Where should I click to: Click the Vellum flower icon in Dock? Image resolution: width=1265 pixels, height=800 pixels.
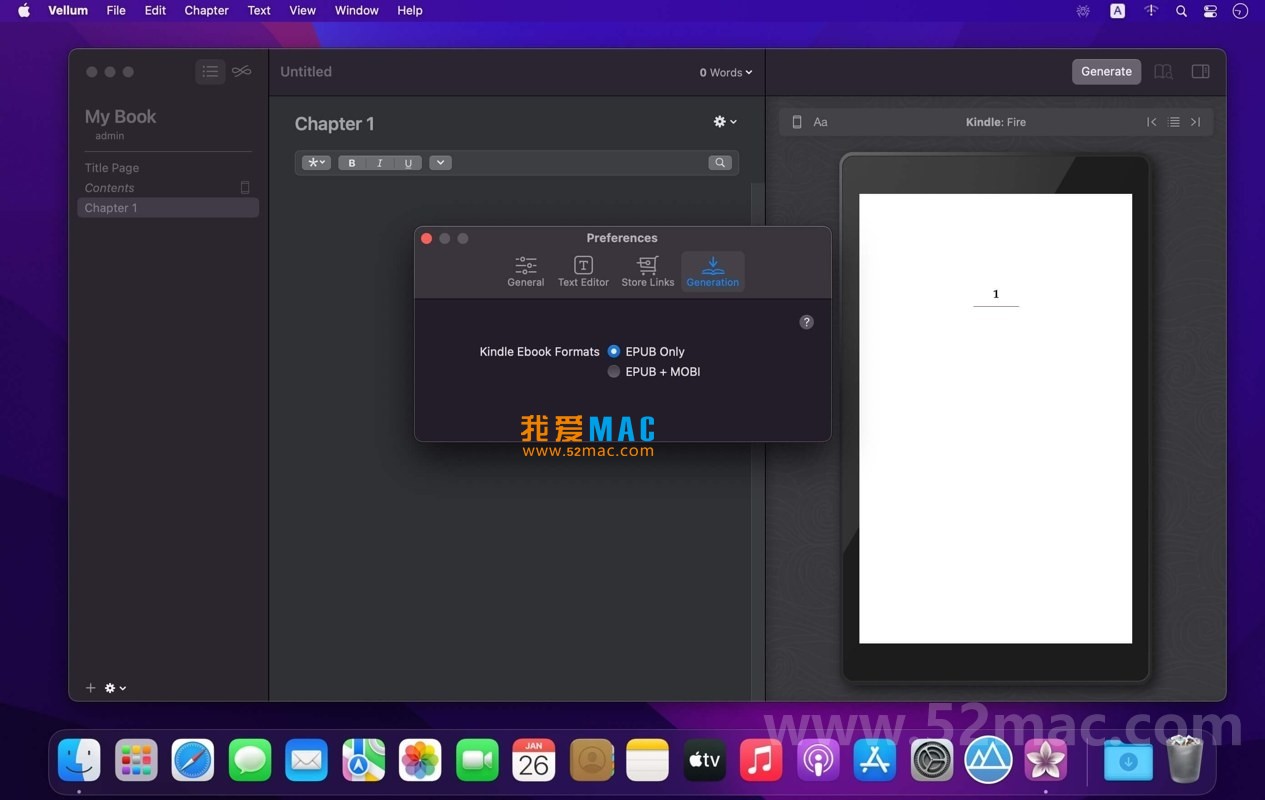click(1046, 761)
